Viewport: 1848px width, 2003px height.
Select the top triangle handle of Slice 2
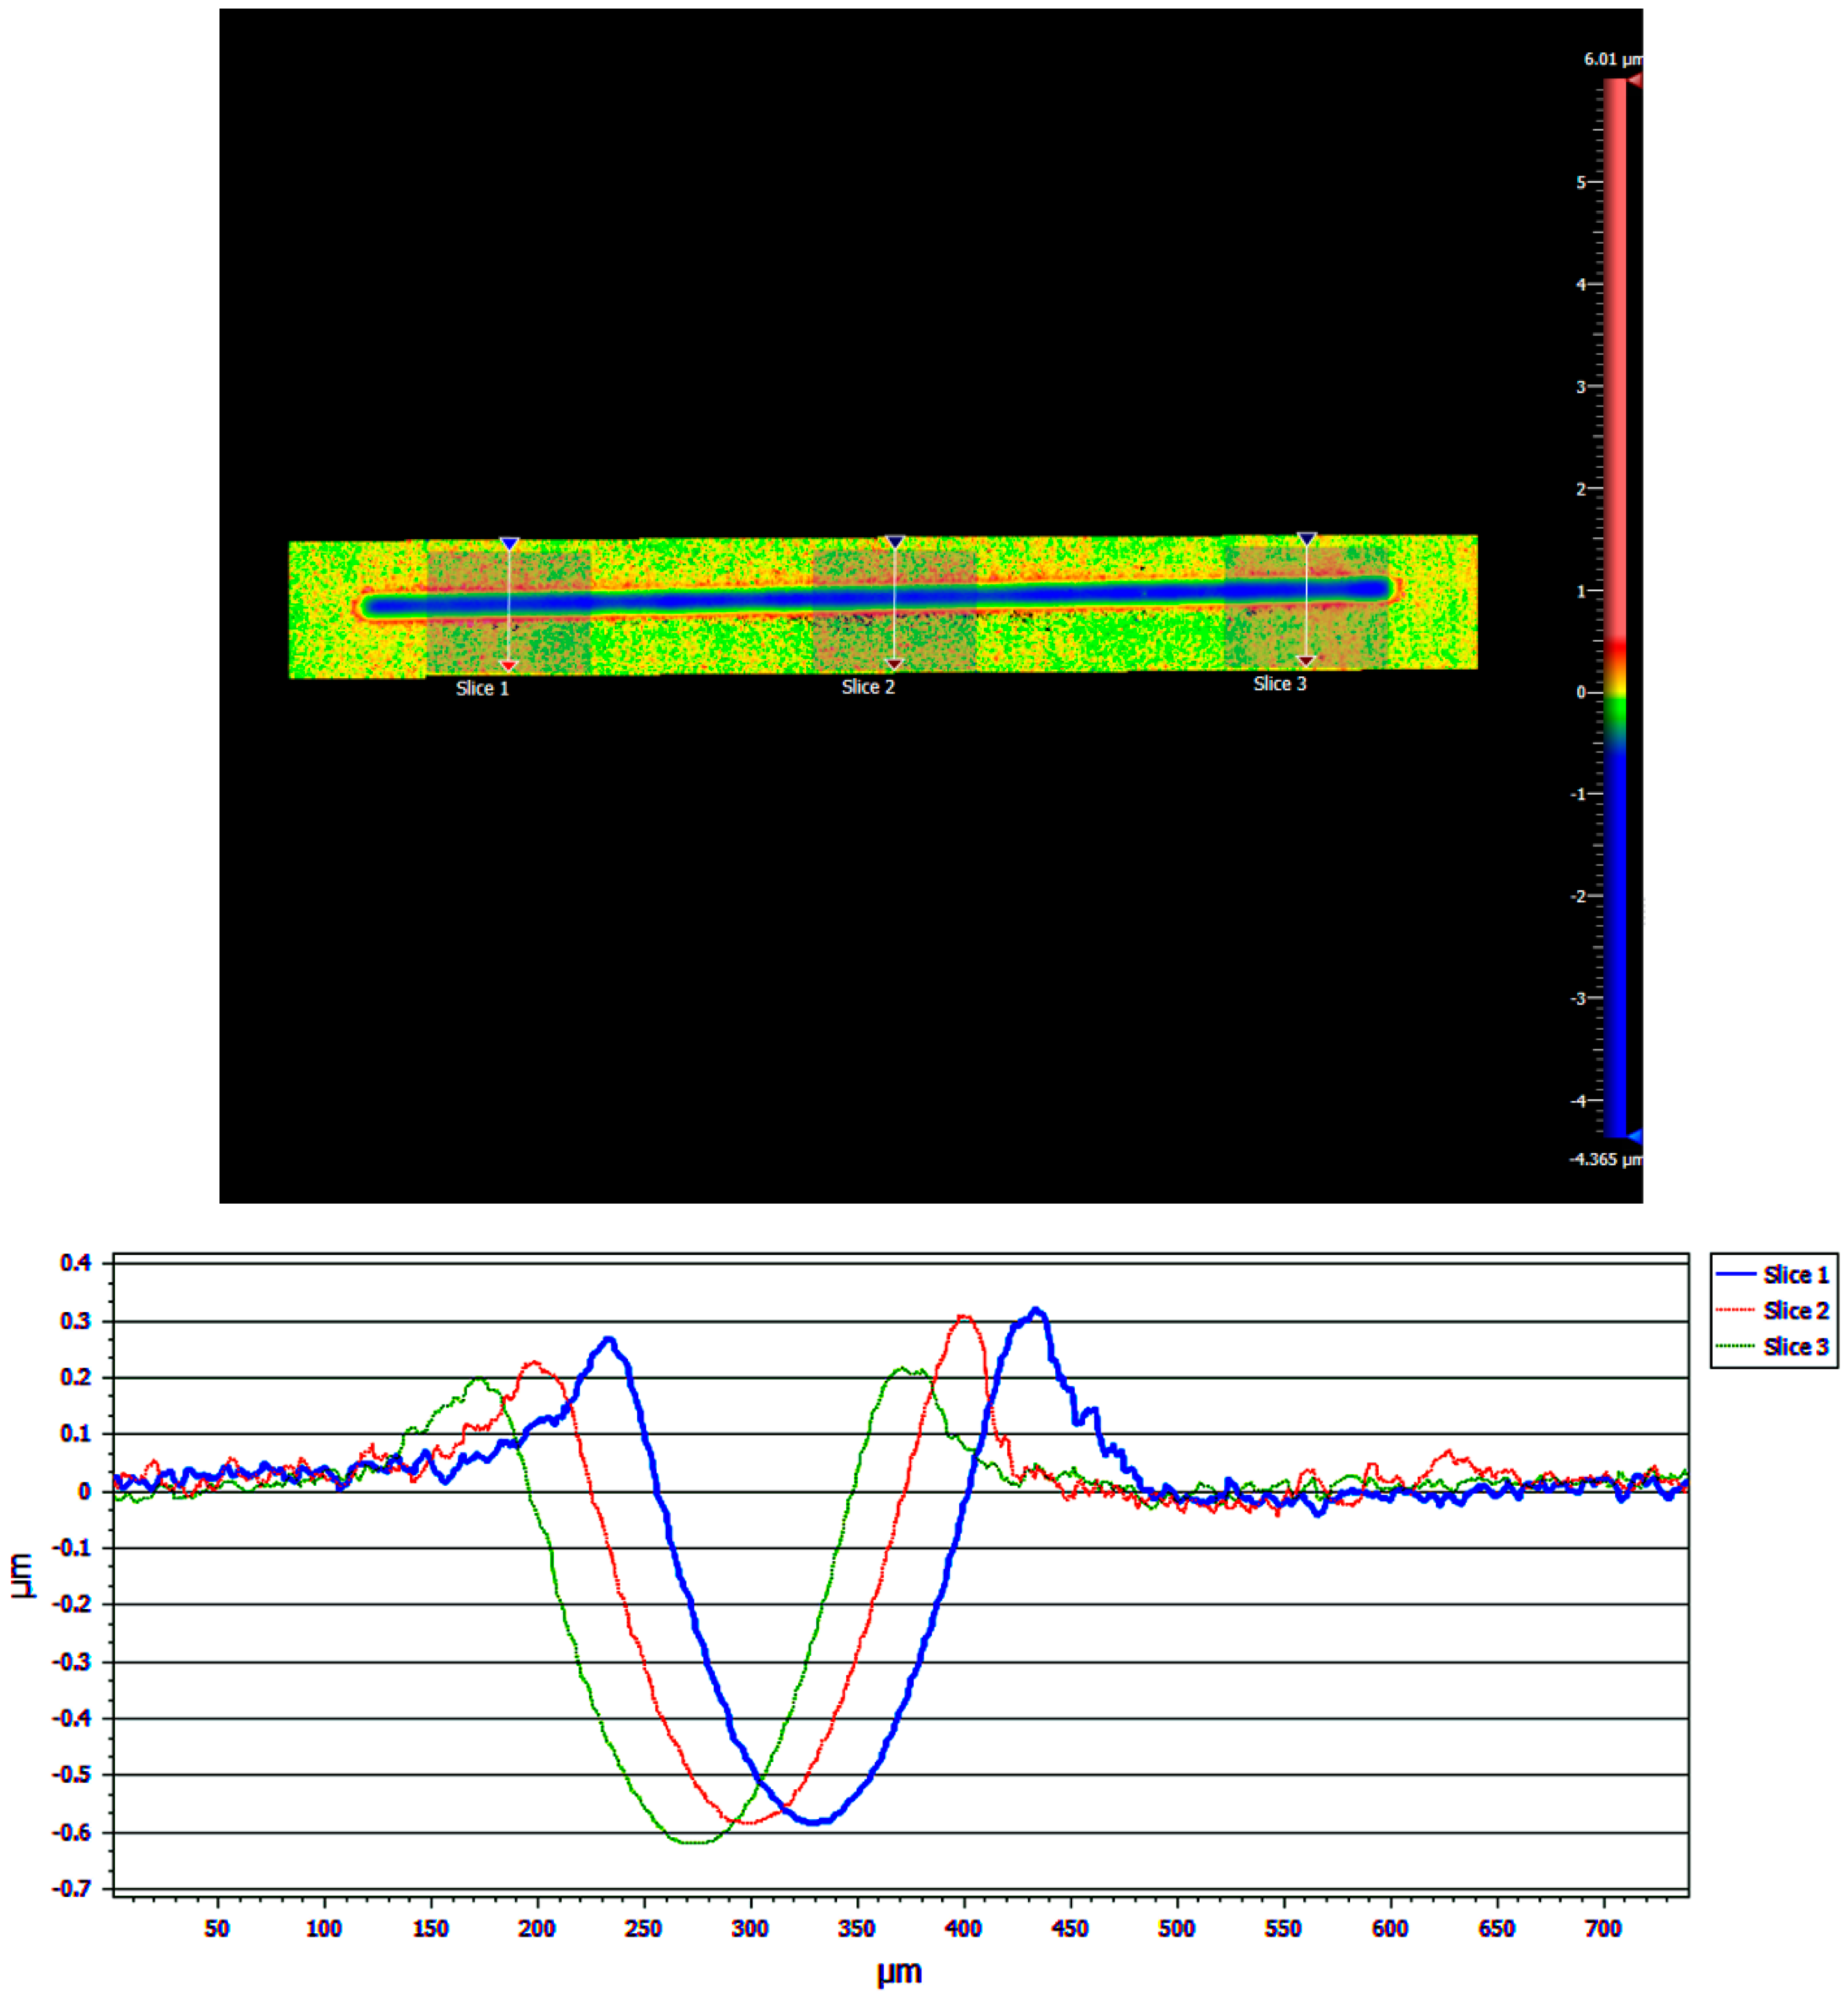(895, 542)
